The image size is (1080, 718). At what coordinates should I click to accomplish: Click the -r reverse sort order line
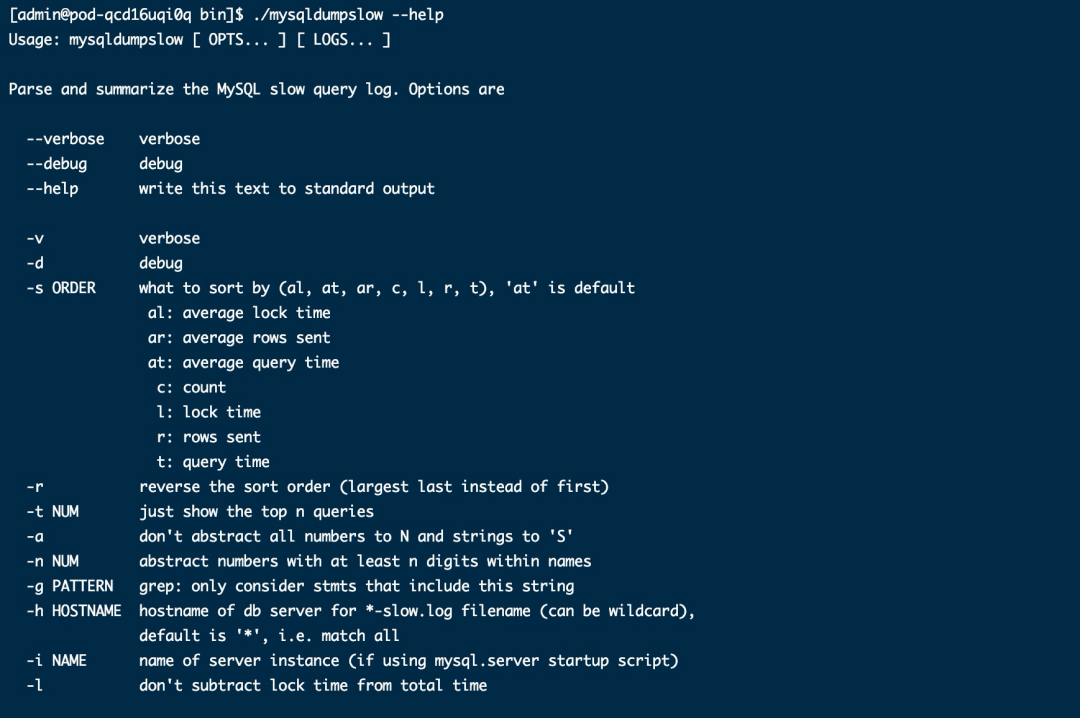[x=318, y=486]
